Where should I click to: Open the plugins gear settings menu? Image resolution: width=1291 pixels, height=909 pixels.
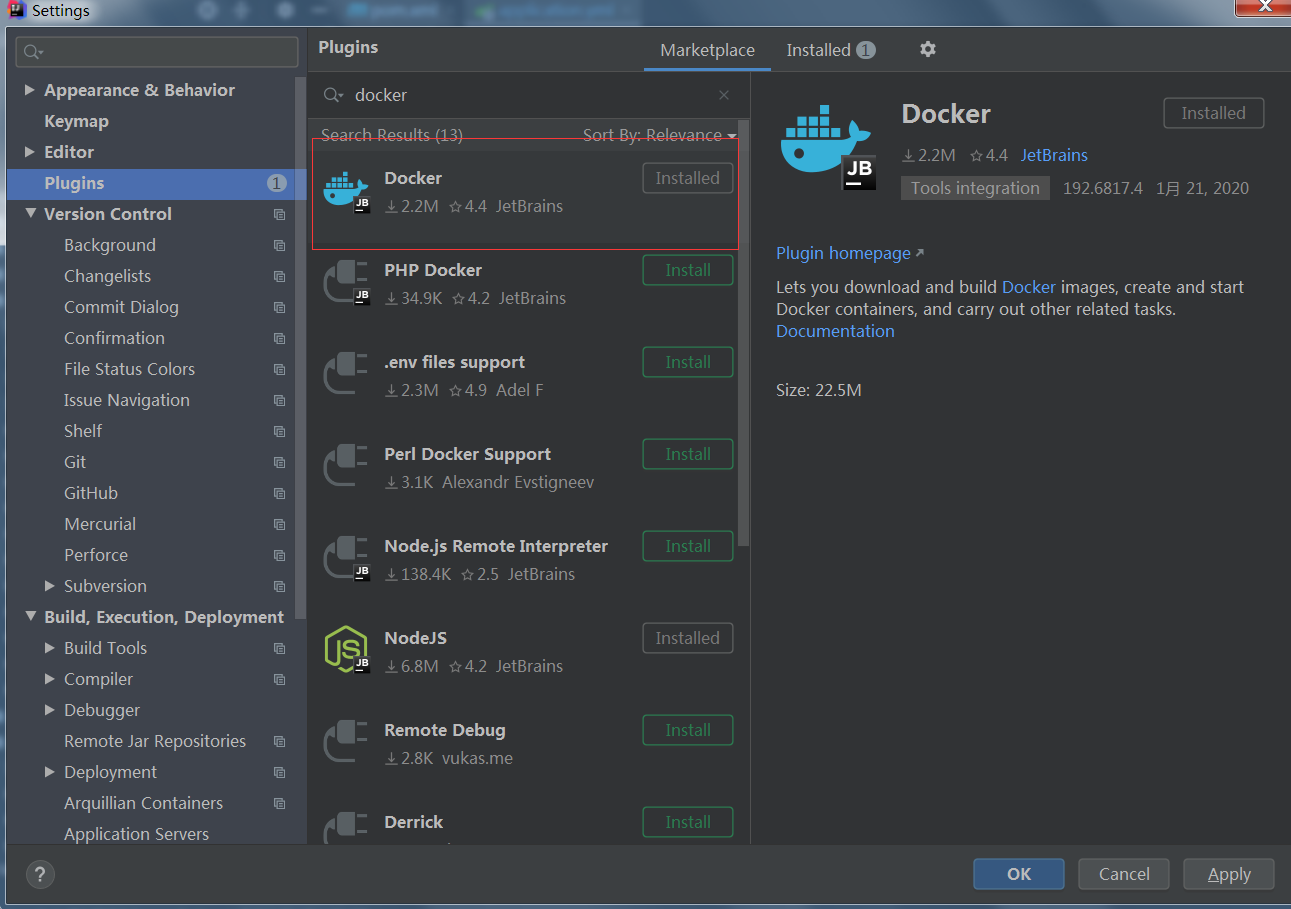click(x=928, y=49)
